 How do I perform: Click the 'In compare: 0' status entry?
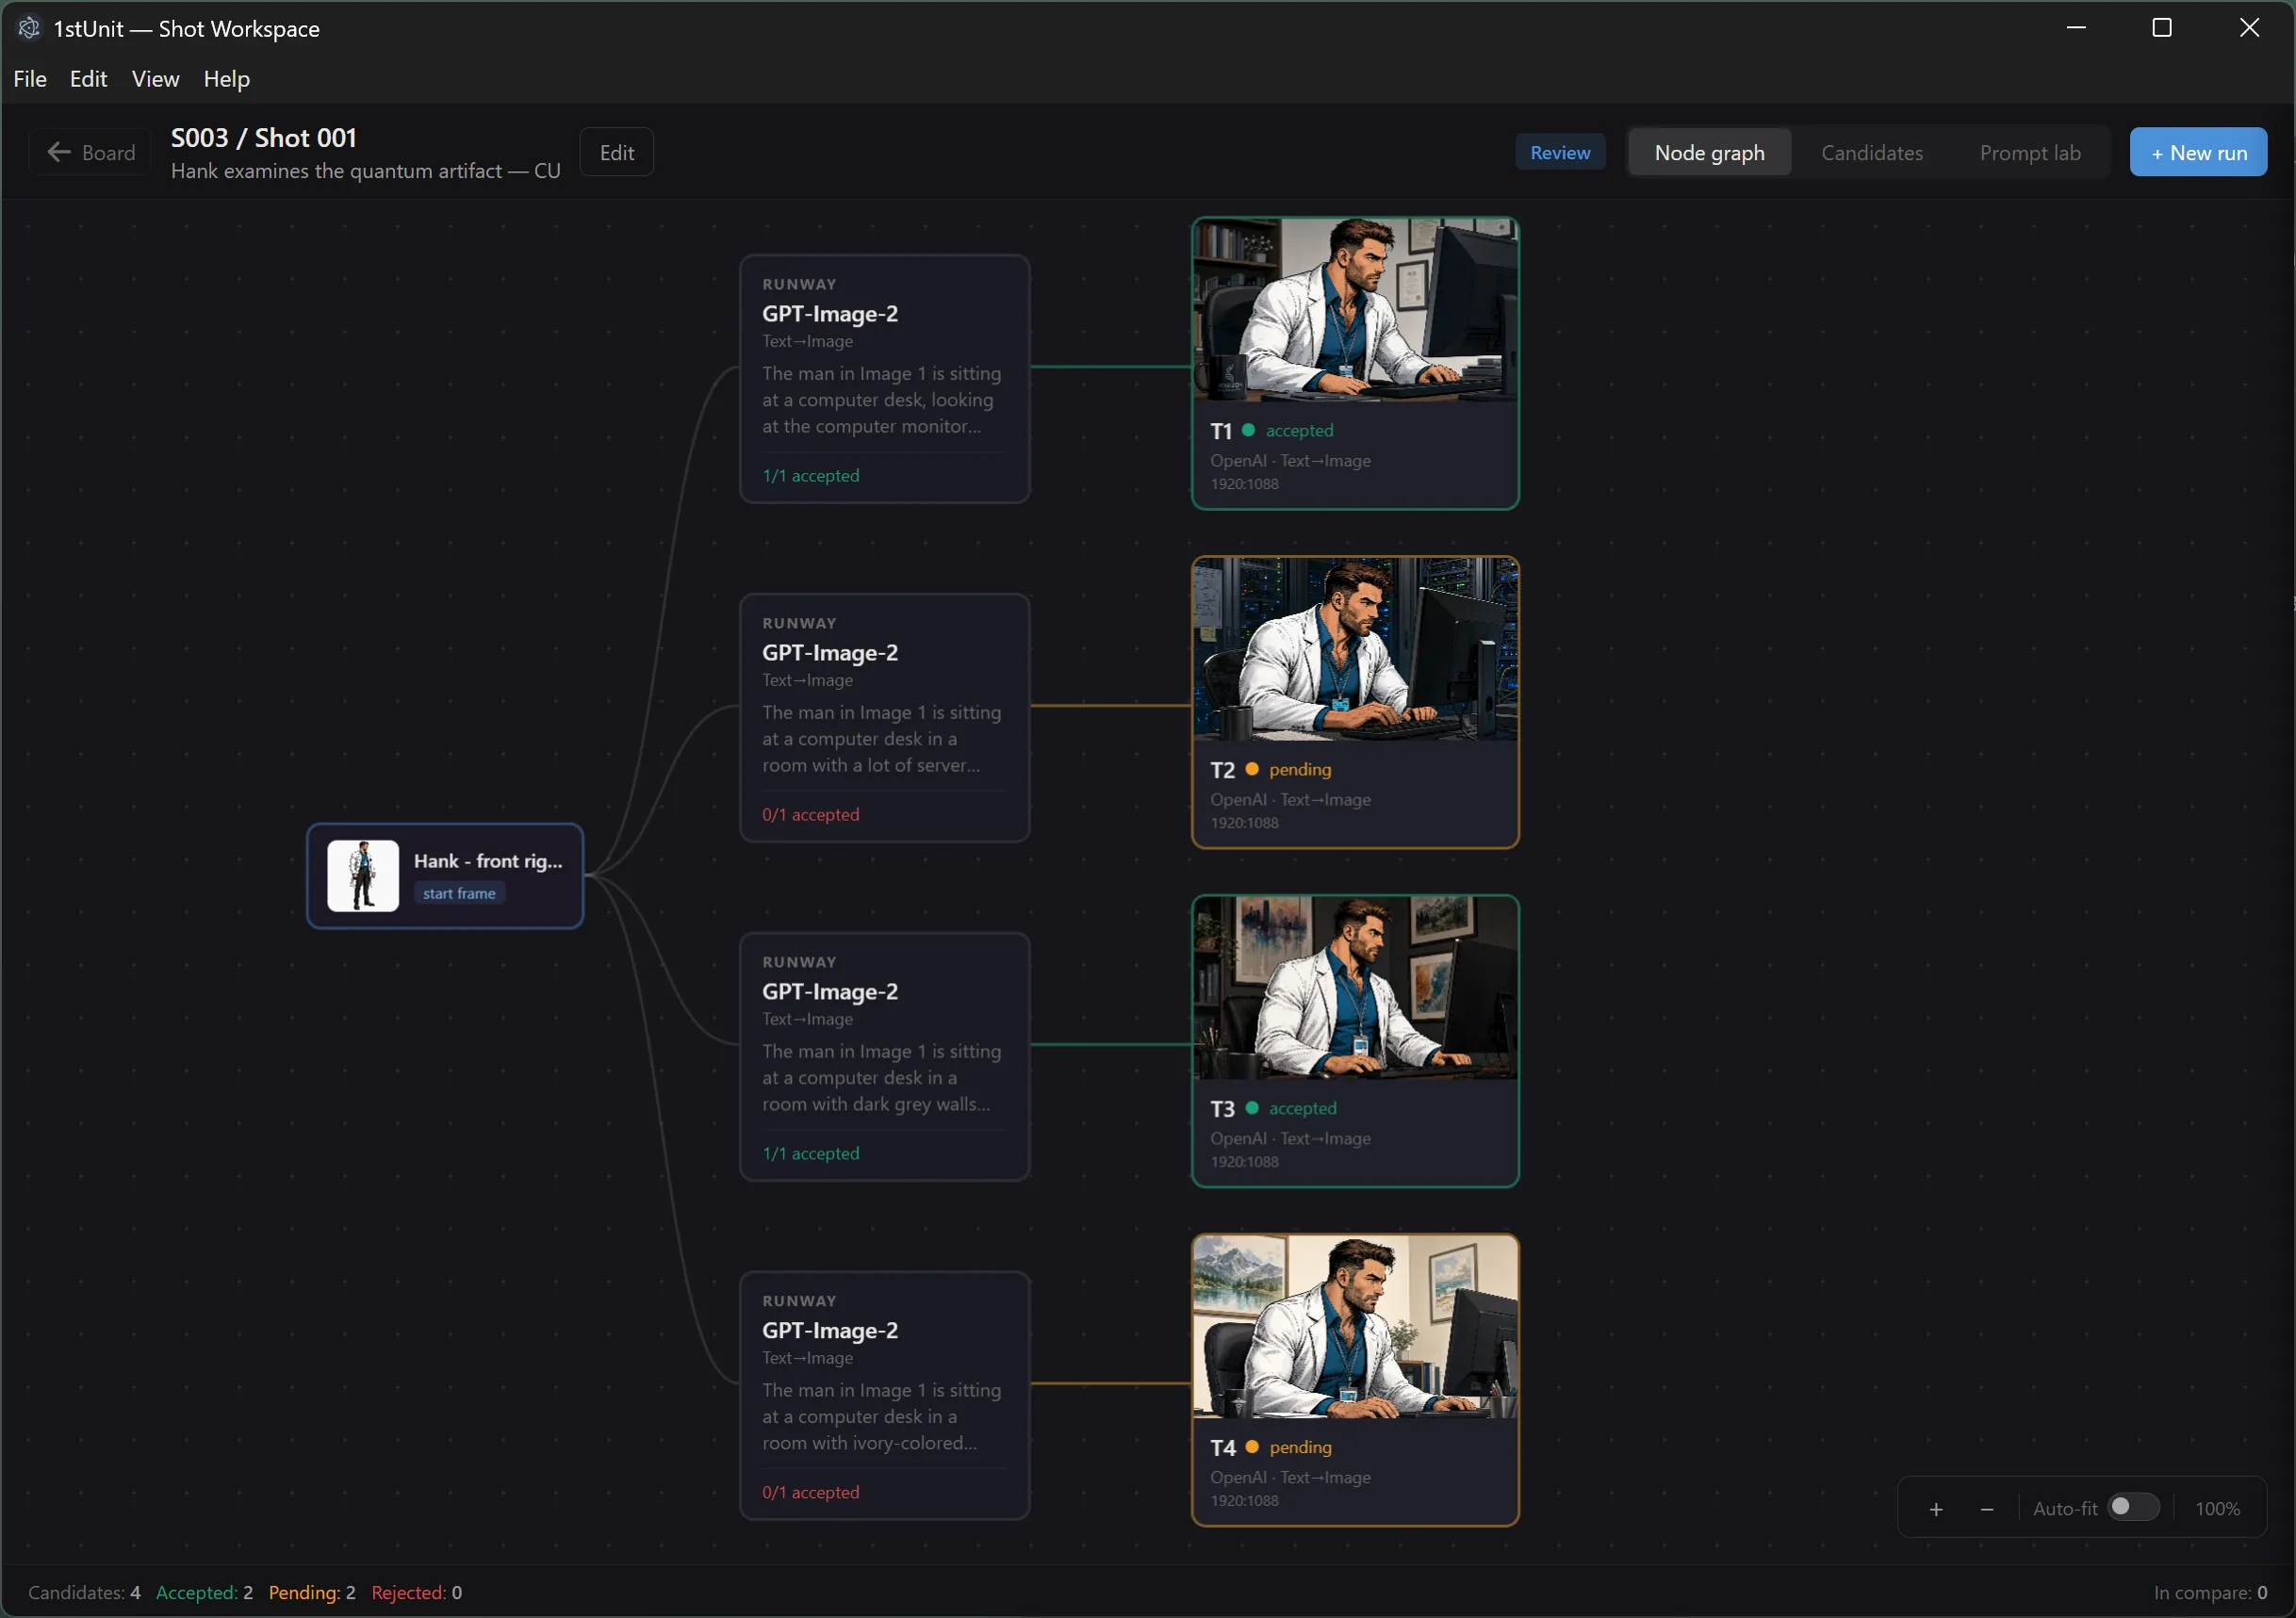[x=2210, y=1592]
